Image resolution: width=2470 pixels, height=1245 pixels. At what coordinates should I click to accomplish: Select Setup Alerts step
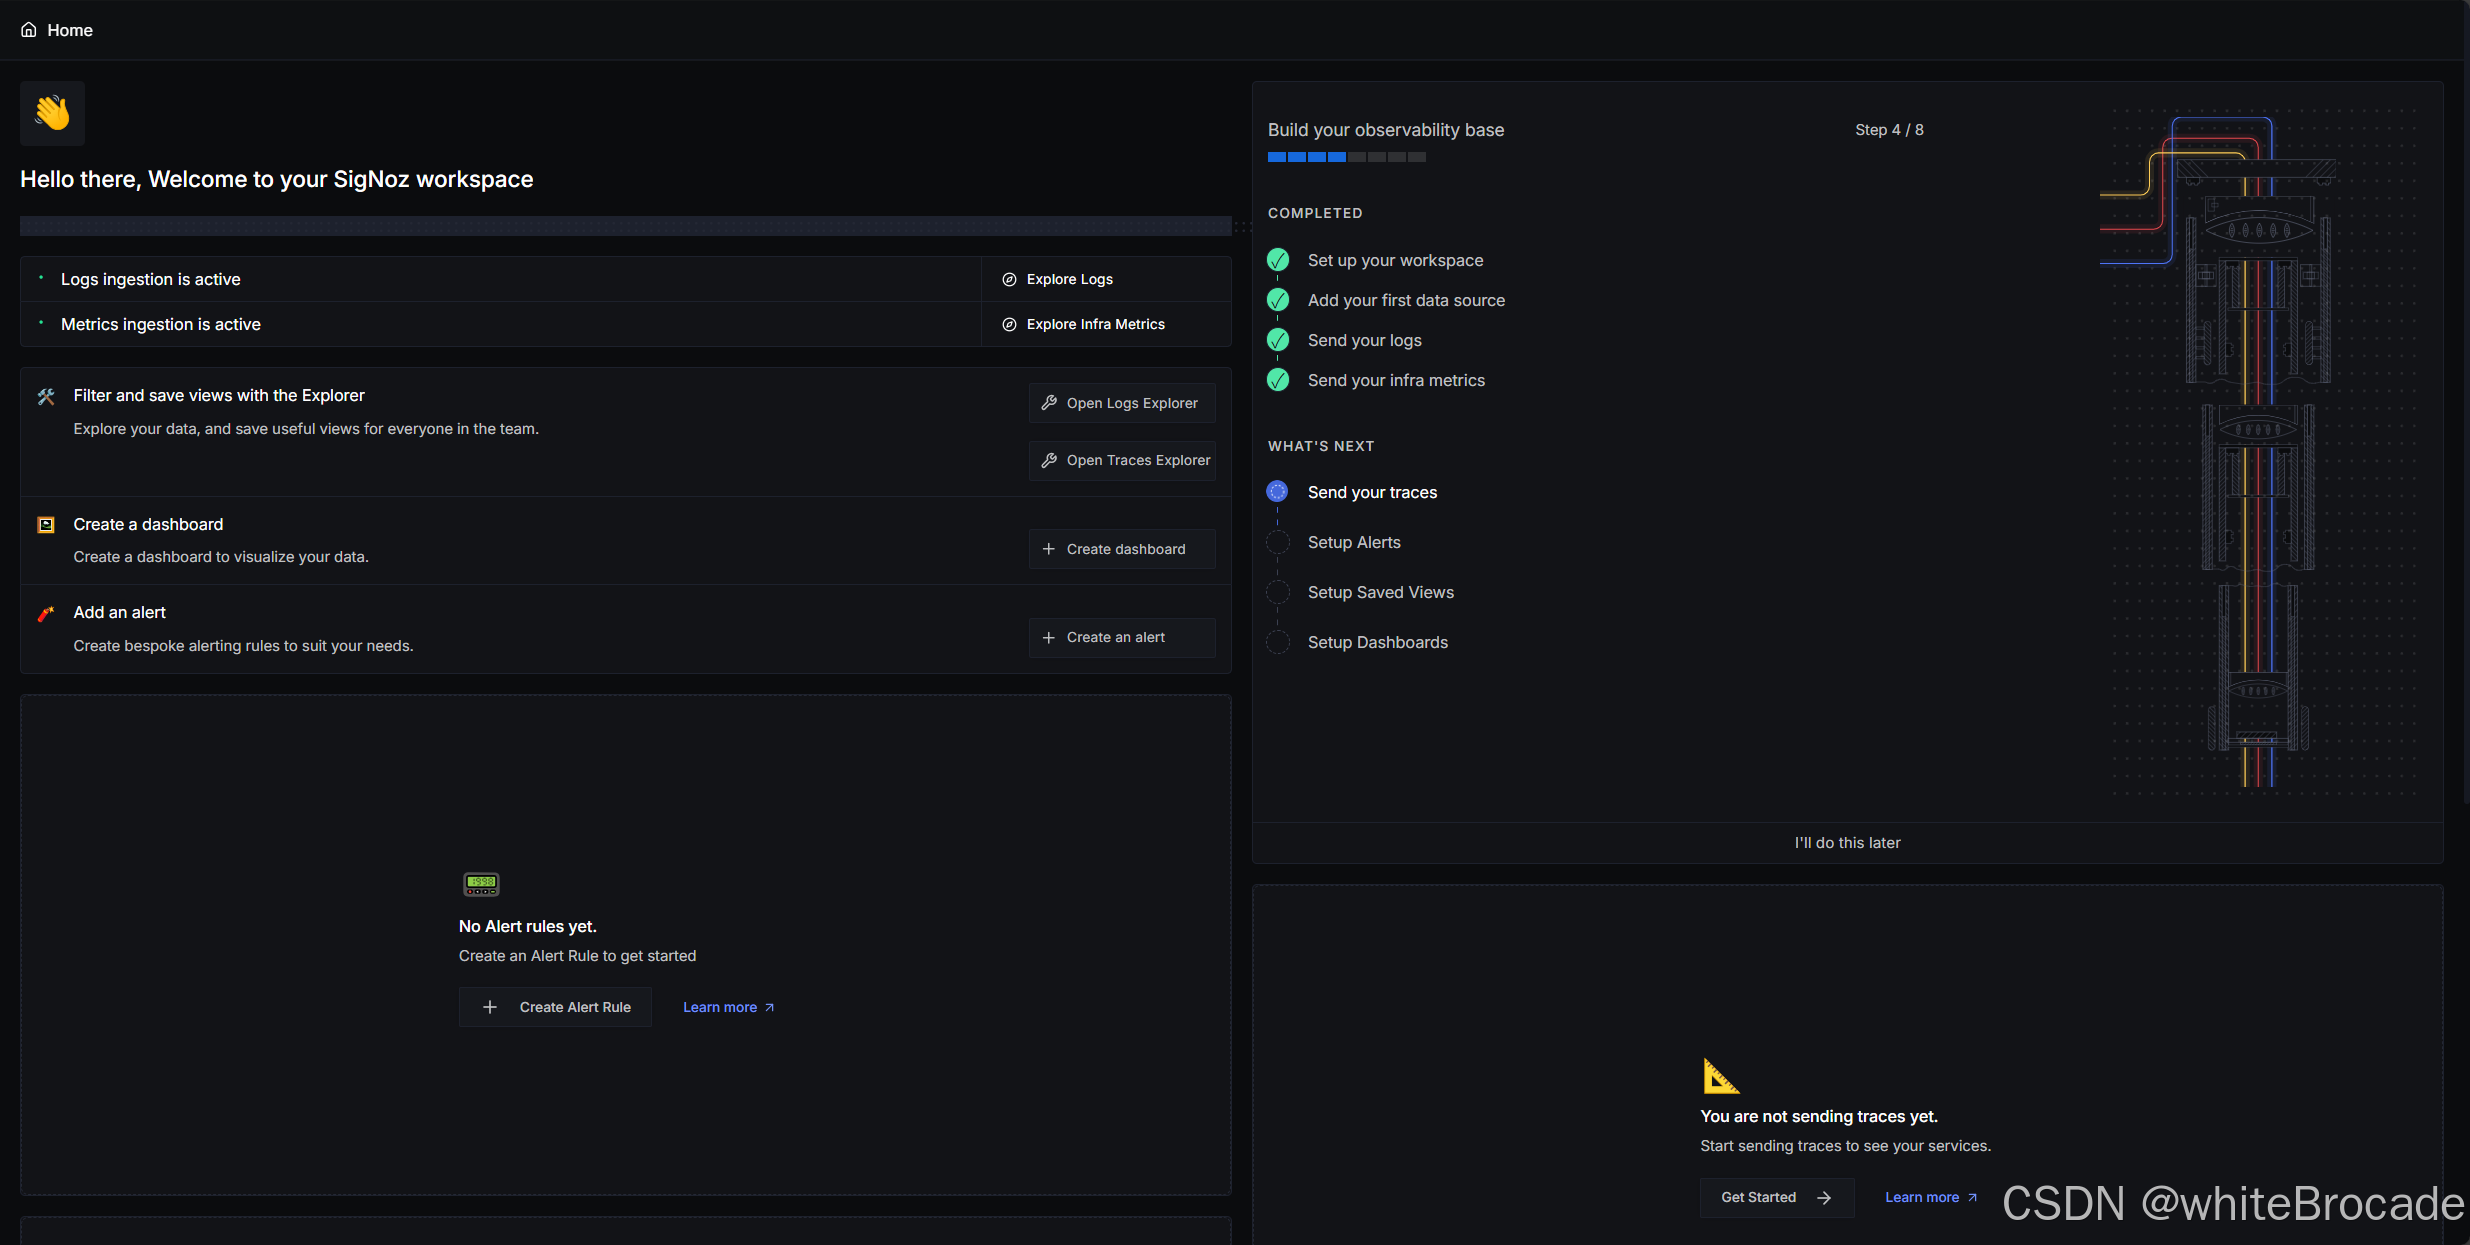[x=1354, y=542]
